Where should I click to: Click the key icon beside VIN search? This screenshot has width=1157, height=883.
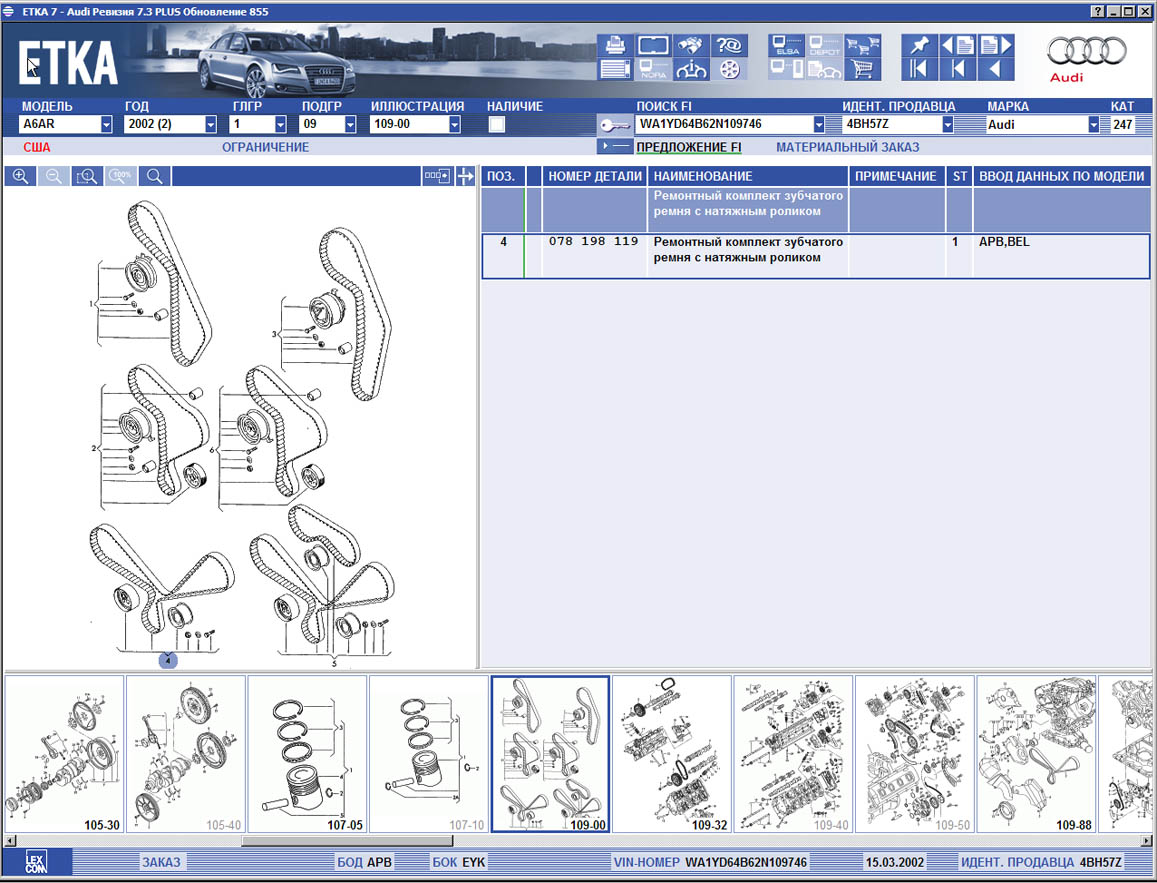(x=614, y=125)
